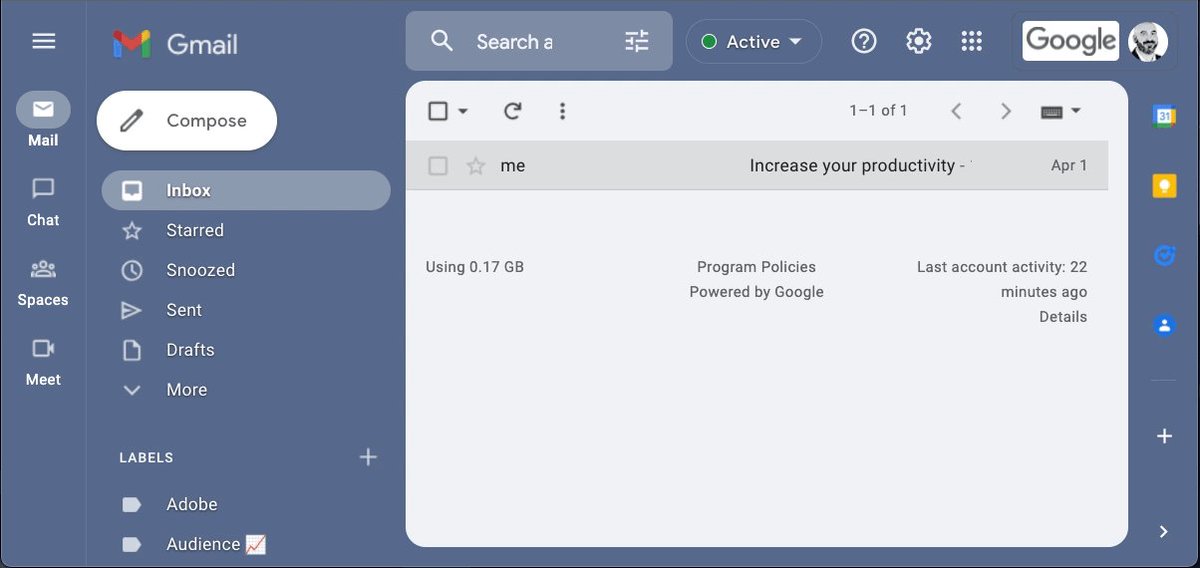
Task: Create a new label with plus icon
Action: tap(368, 457)
